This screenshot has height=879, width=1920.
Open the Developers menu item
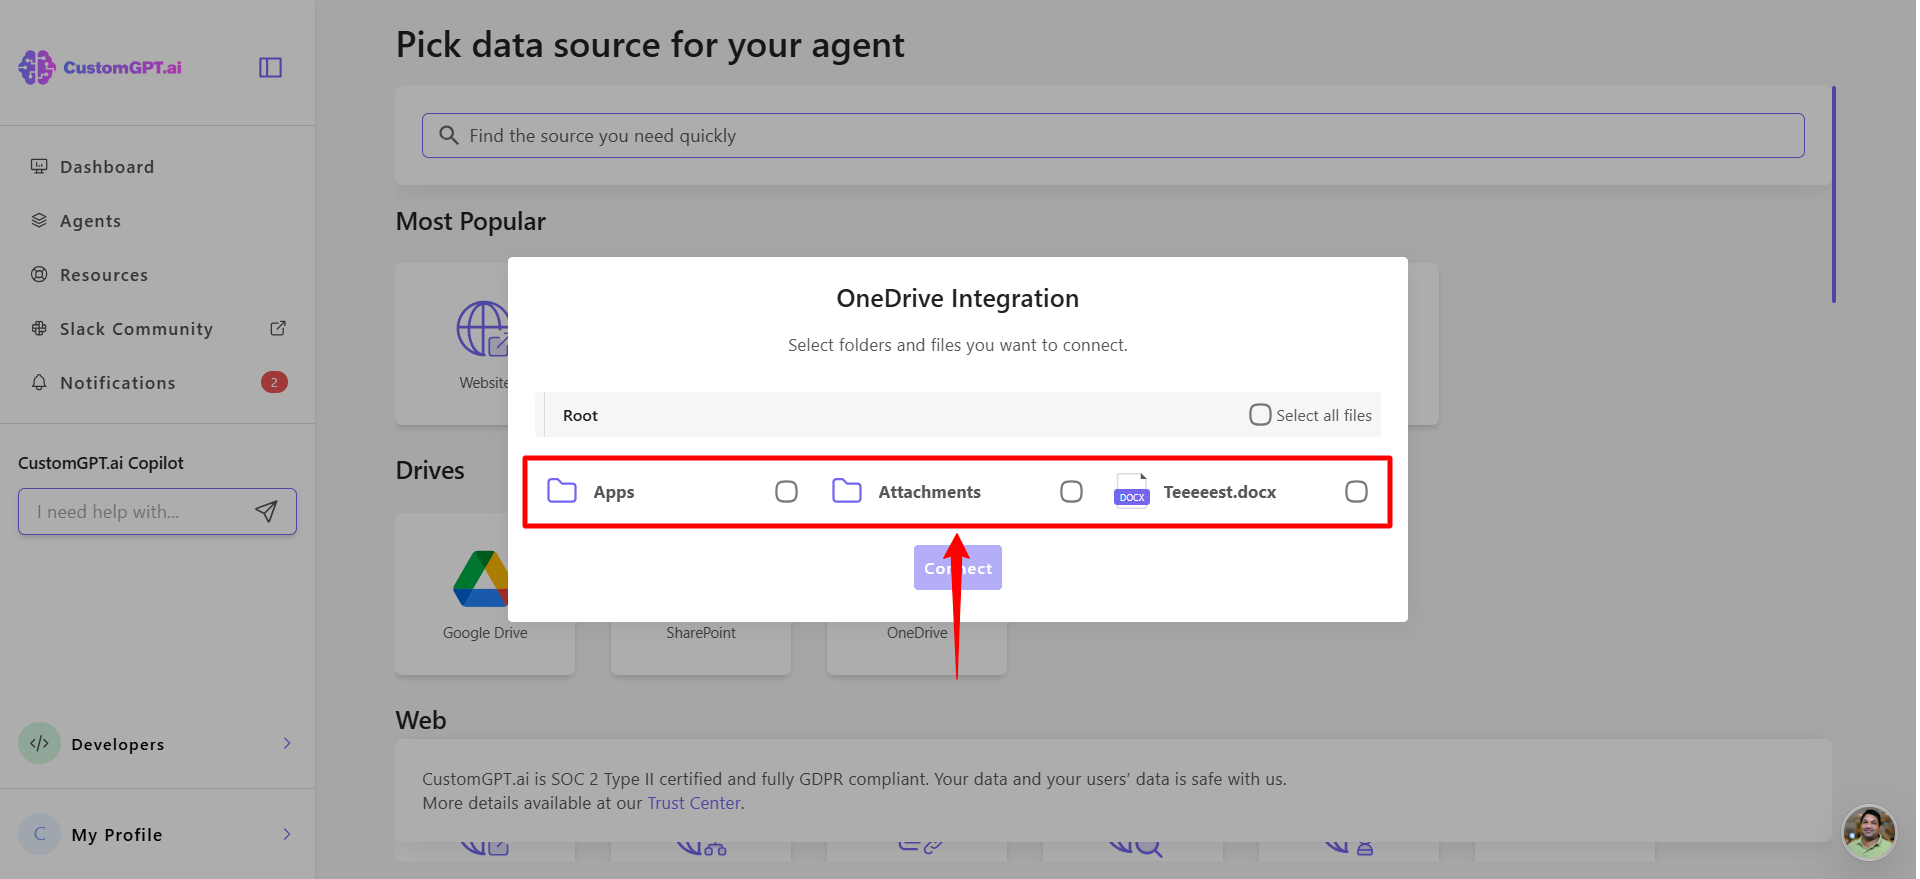click(157, 743)
